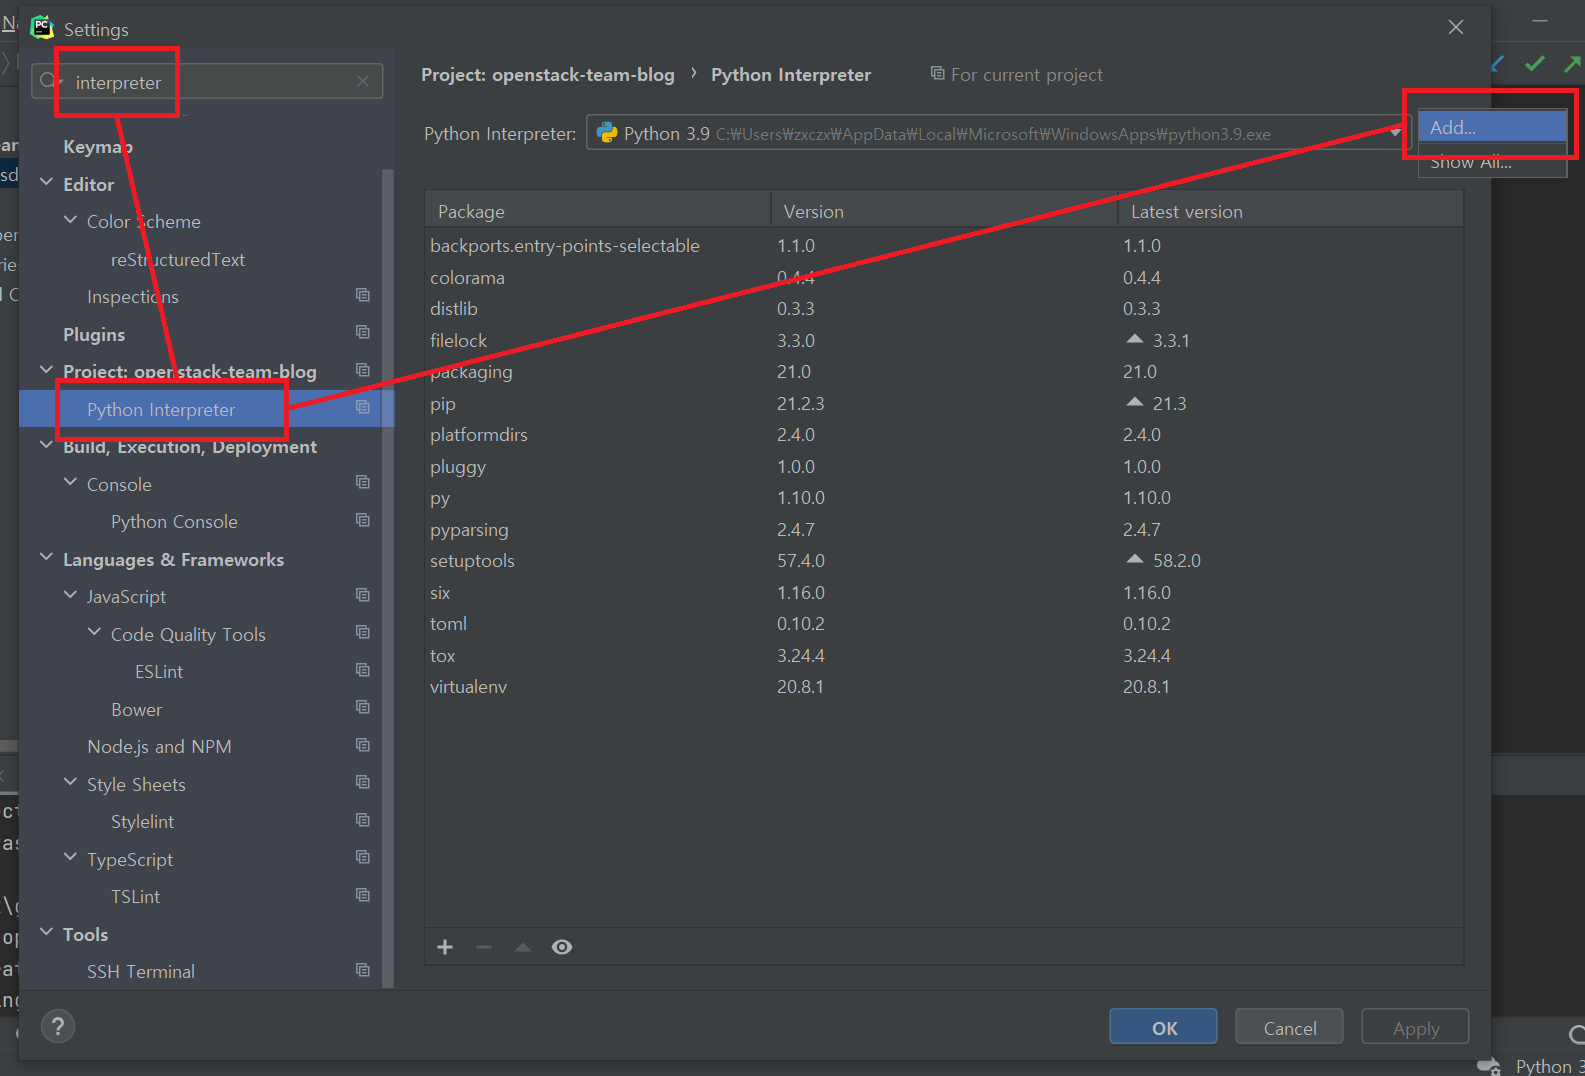1585x1076 pixels.
Task: Click the project-scope icon beside Bower
Action: pos(363,707)
